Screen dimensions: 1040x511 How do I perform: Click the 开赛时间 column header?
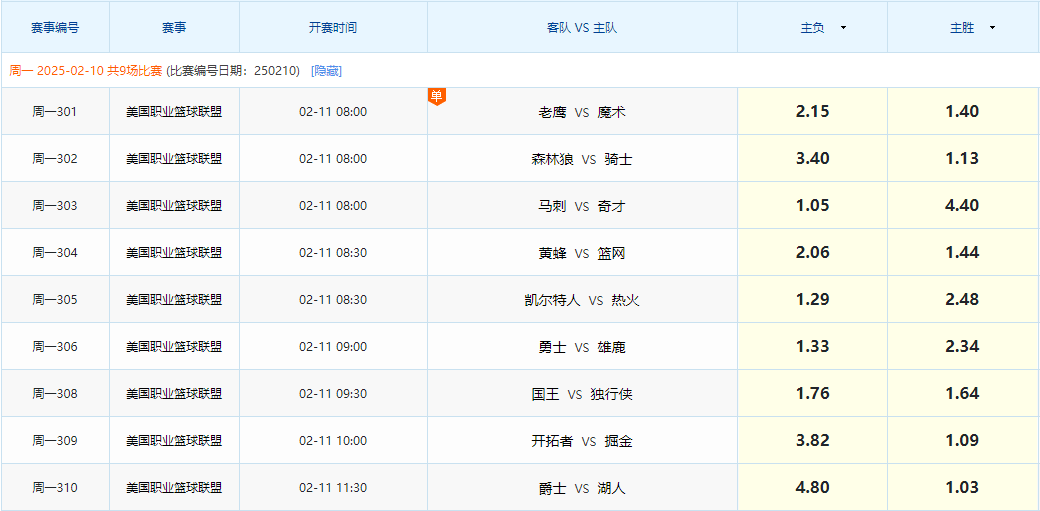333,28
